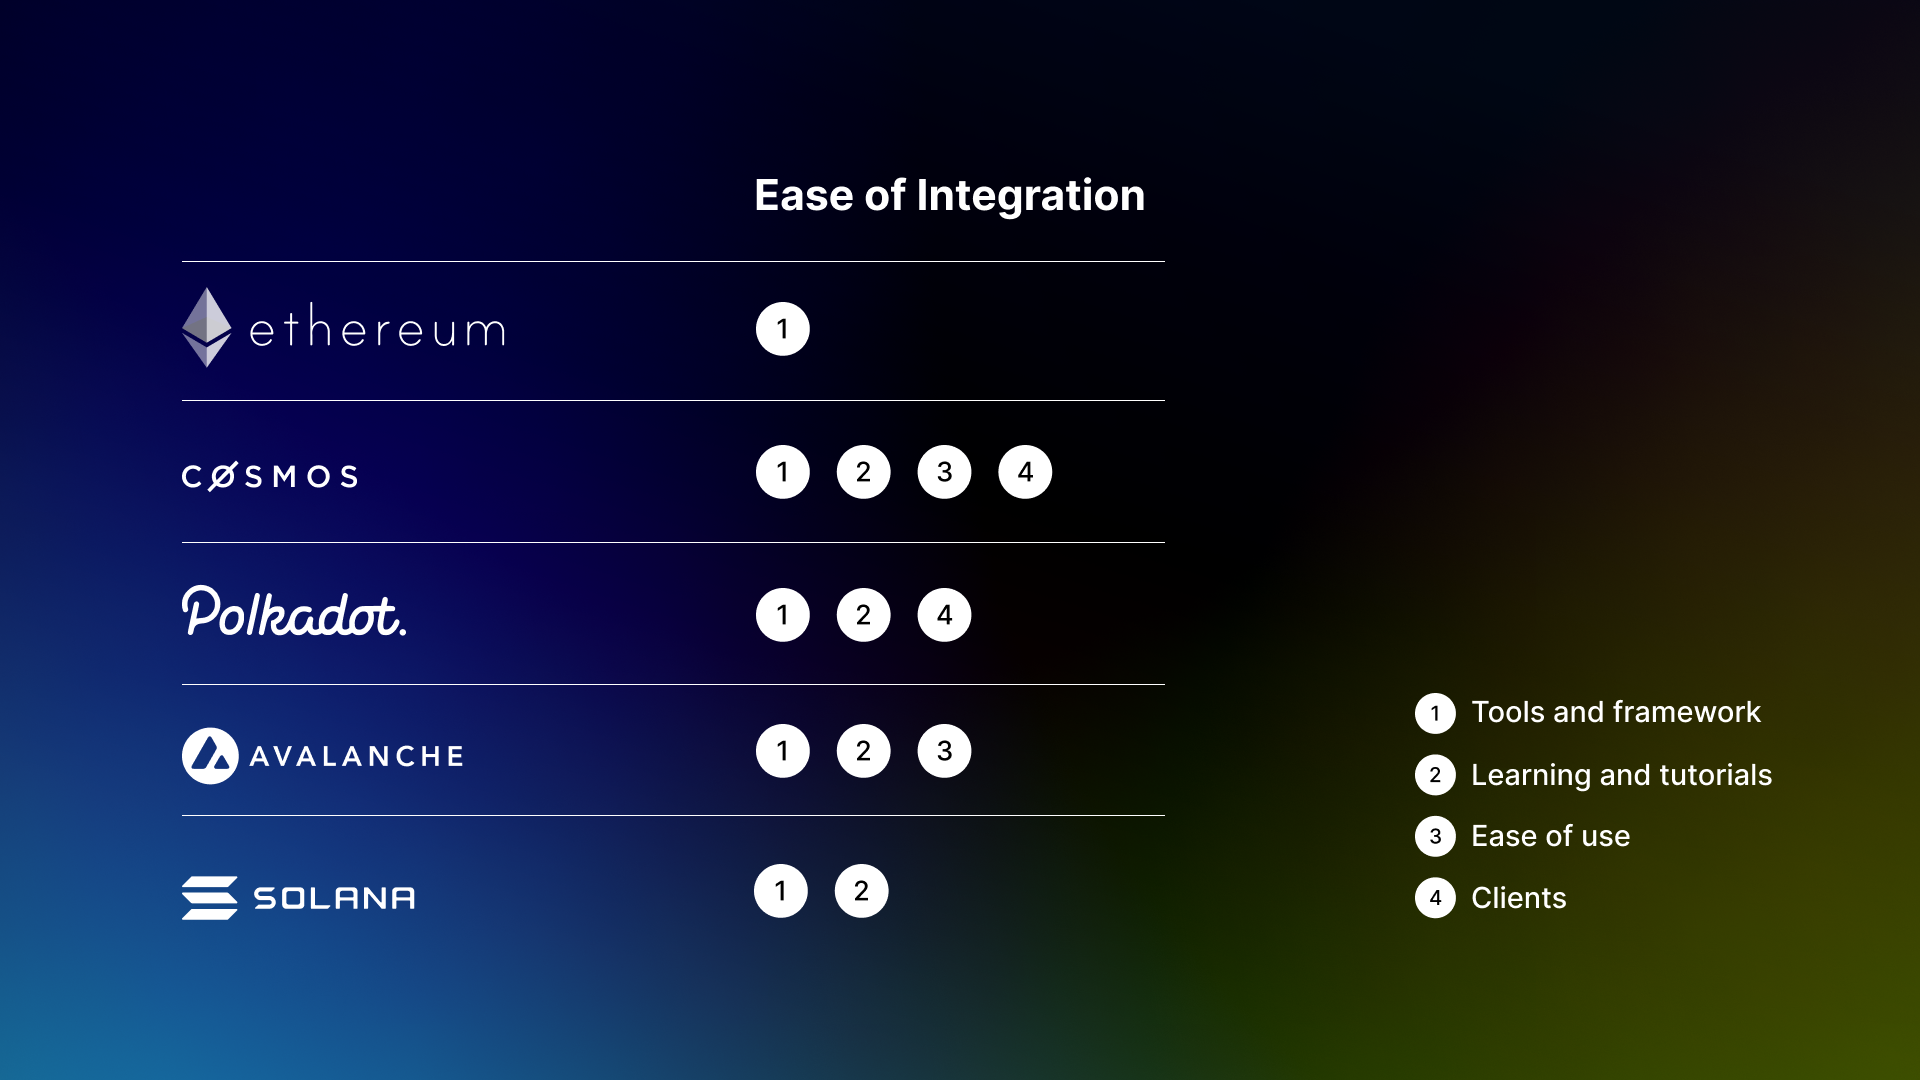
Task: Click badge 3 in the Avalanche row
Action: point(944,751)
